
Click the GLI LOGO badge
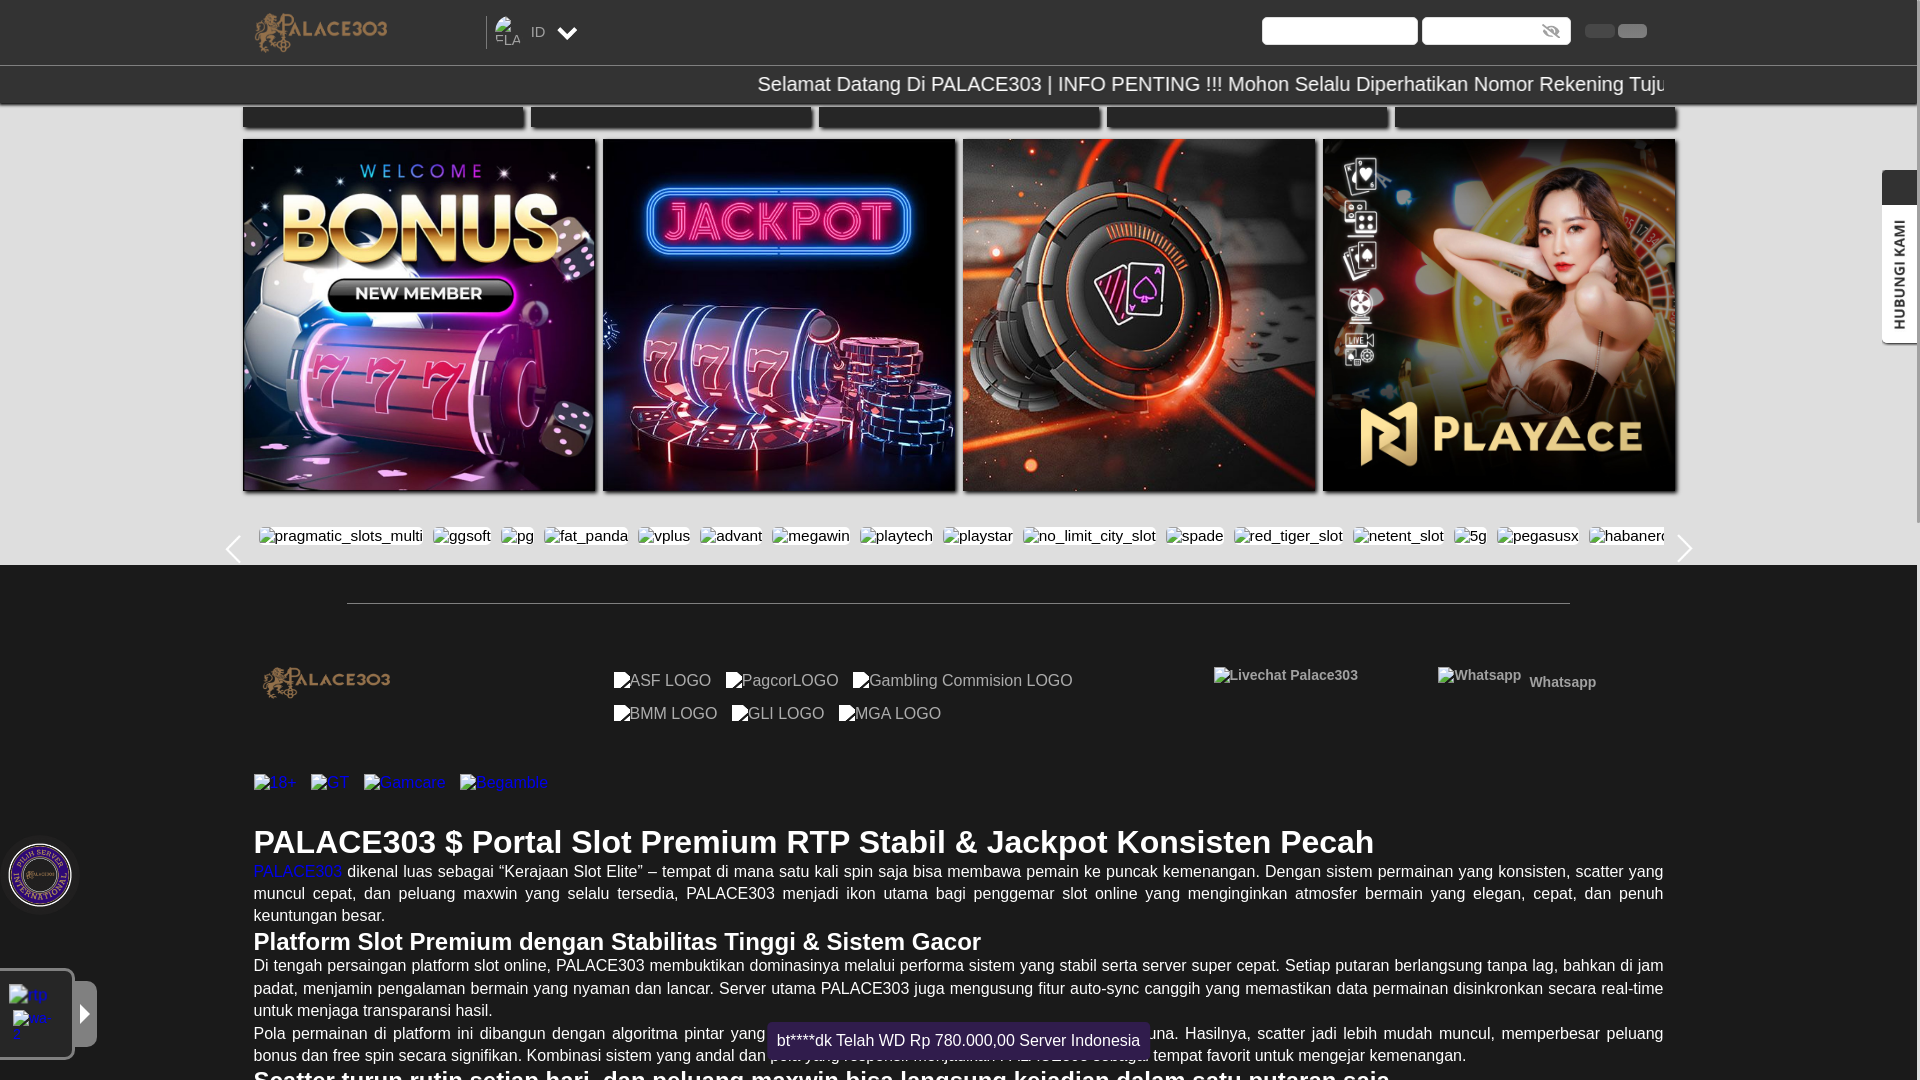(778, 714)
